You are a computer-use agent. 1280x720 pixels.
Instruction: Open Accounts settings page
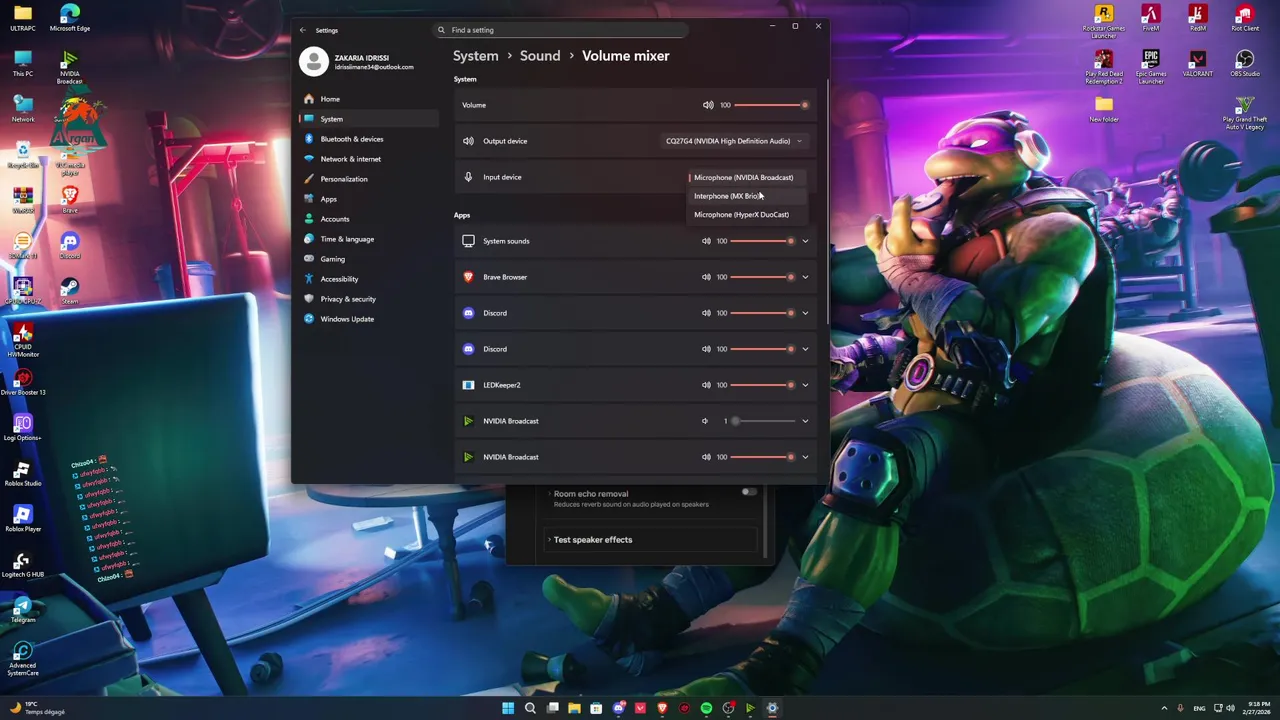click(368, 219)
